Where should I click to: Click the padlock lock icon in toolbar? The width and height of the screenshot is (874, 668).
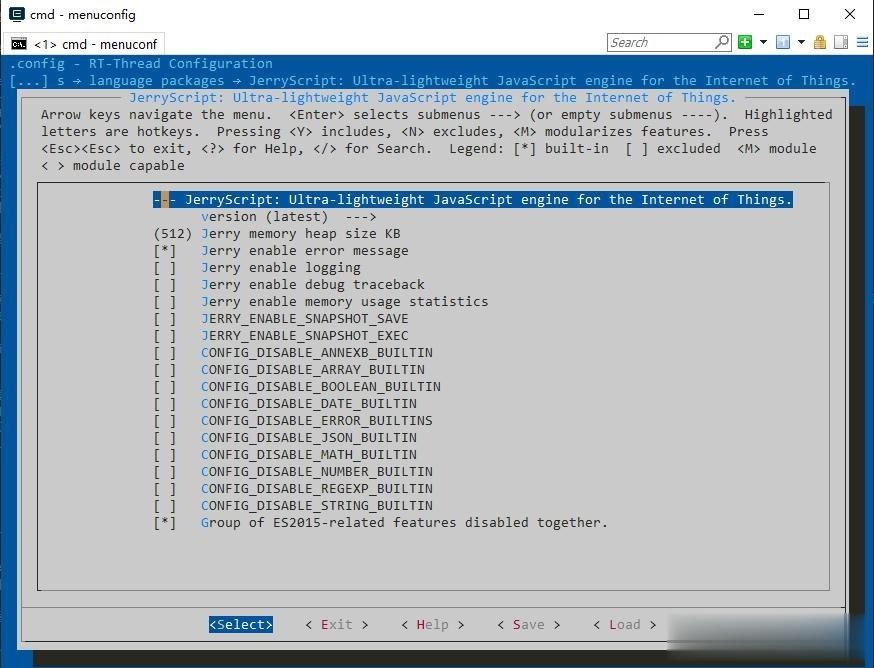(820, 42)
